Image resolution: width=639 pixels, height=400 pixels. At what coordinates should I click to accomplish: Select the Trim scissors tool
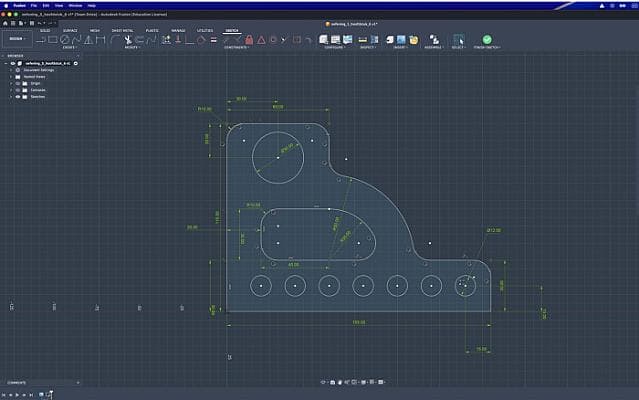coord(128,40)
